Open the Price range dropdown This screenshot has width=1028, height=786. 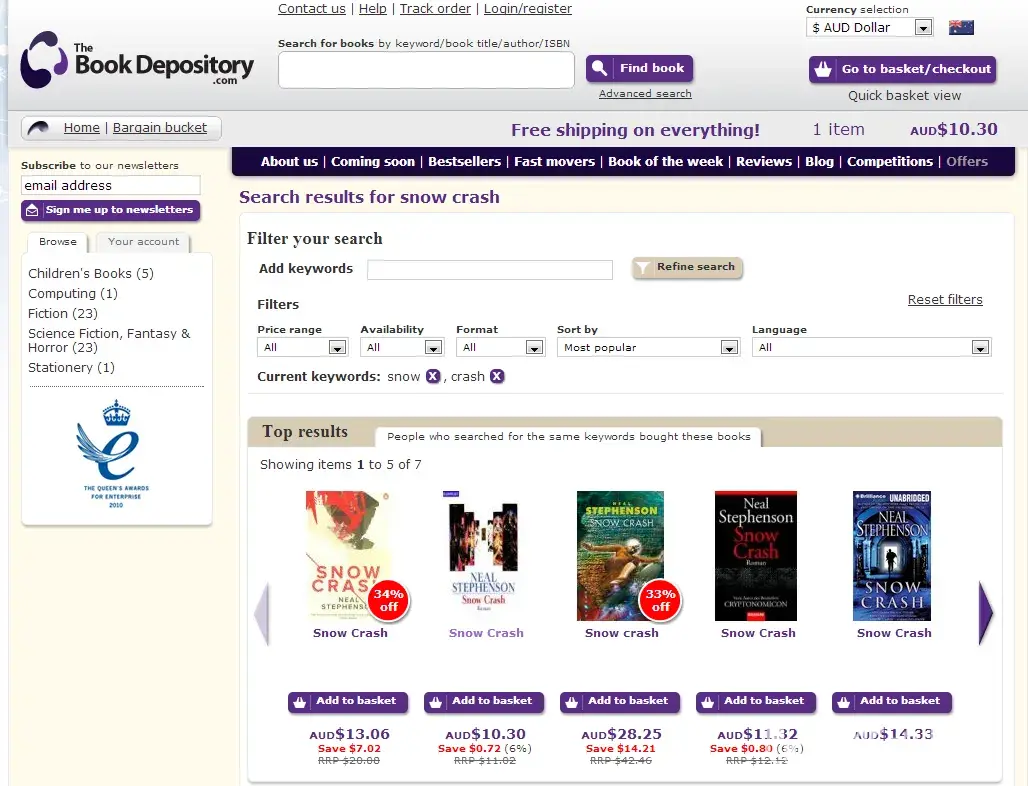(x=302, y=347)
